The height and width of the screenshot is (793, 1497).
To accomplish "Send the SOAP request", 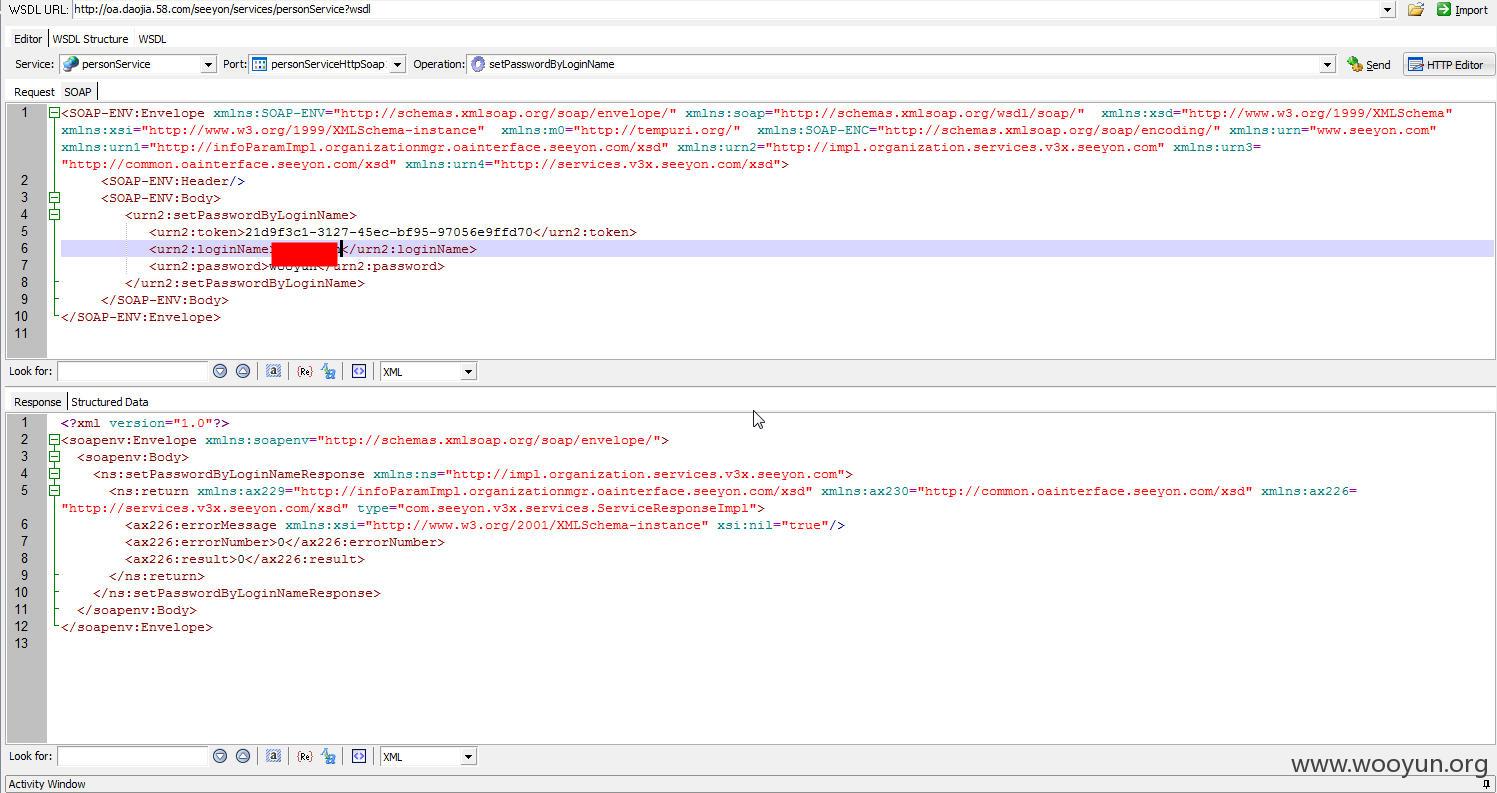I will tap(1369, 64).
